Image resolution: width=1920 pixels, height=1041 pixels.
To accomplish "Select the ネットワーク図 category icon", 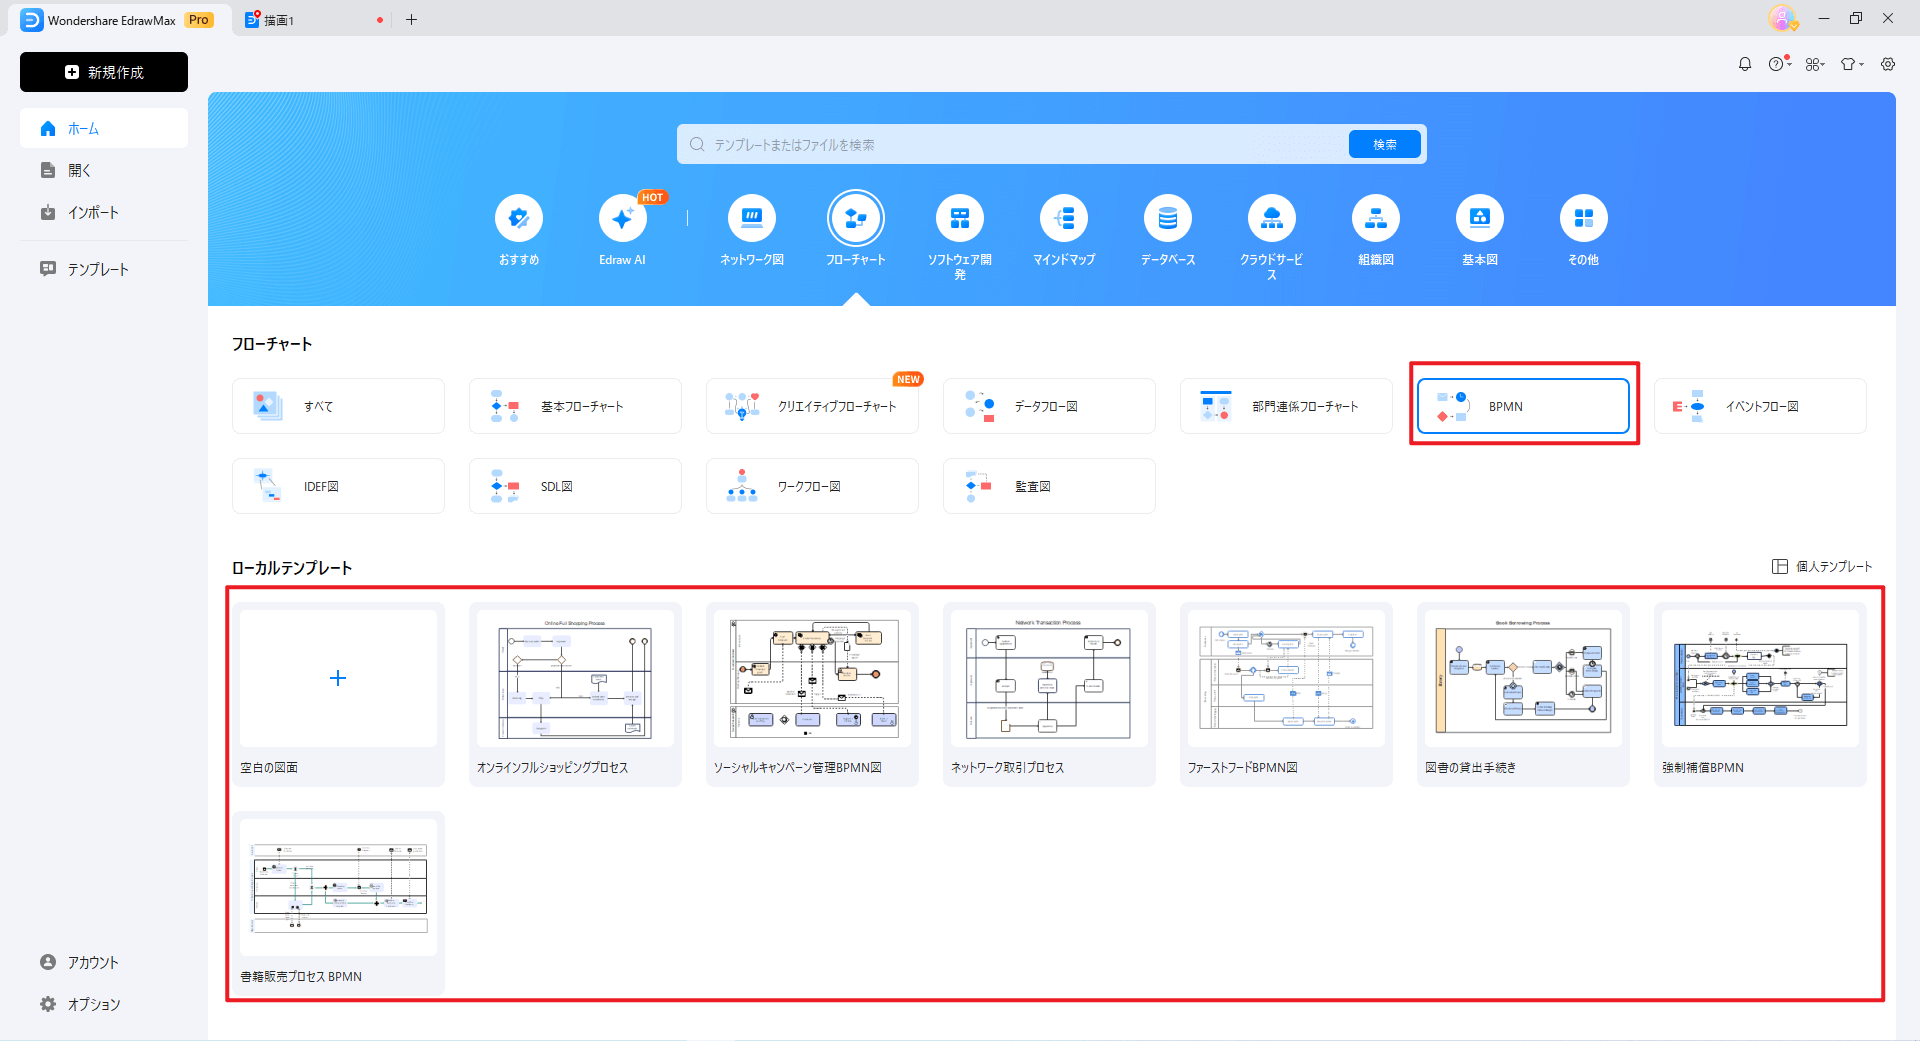I will [752, 218].
